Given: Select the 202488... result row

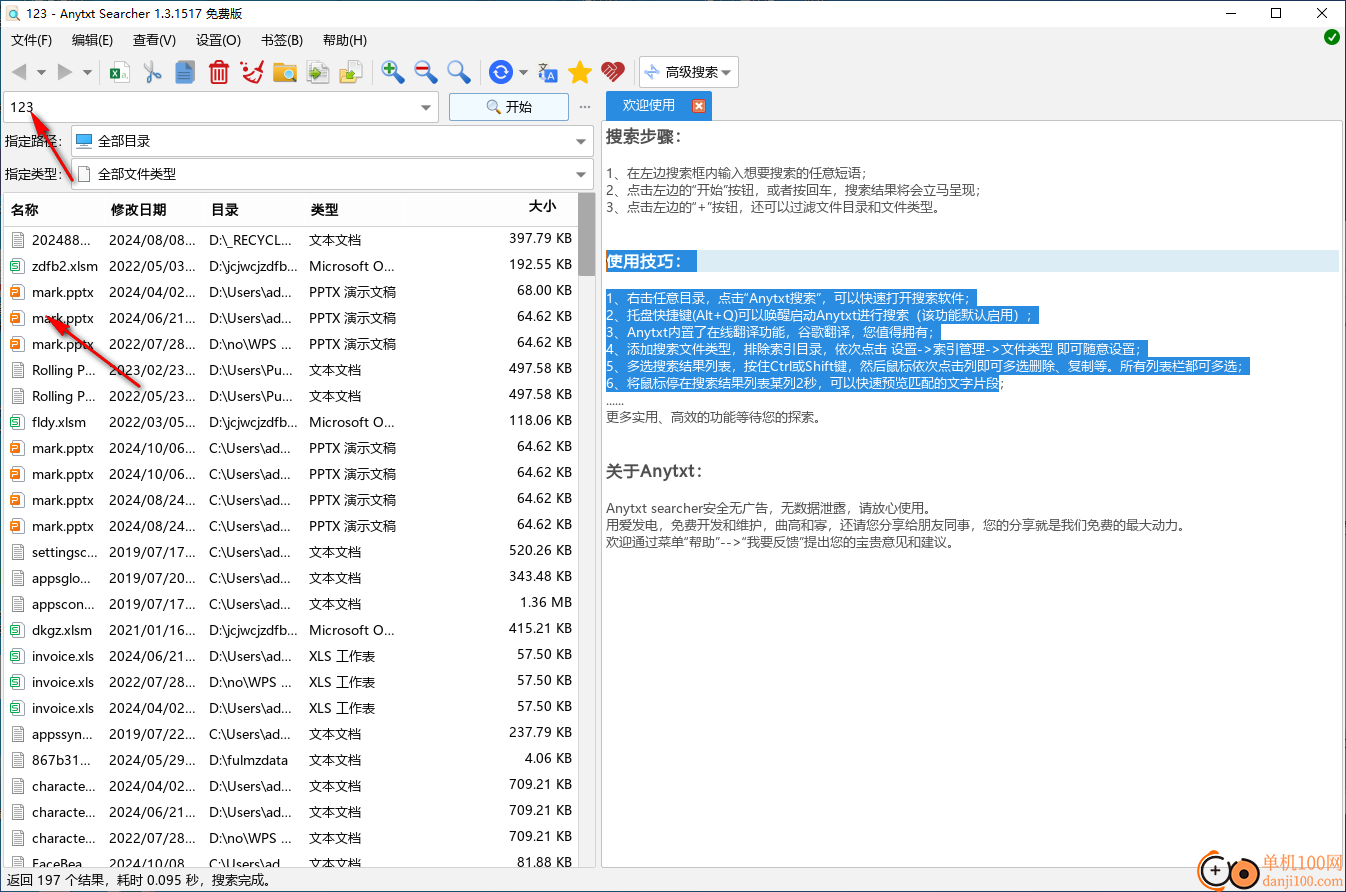Looking at the screenshot, I should (291, 240).
